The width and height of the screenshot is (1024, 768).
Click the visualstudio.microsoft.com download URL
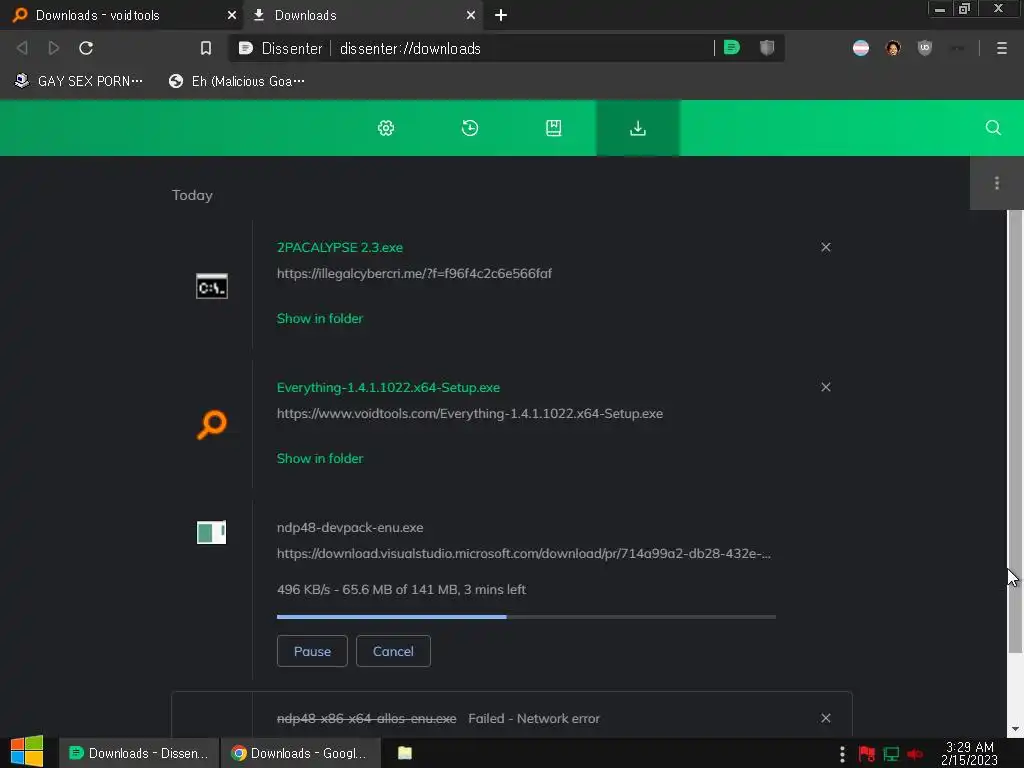pos(524,554)
